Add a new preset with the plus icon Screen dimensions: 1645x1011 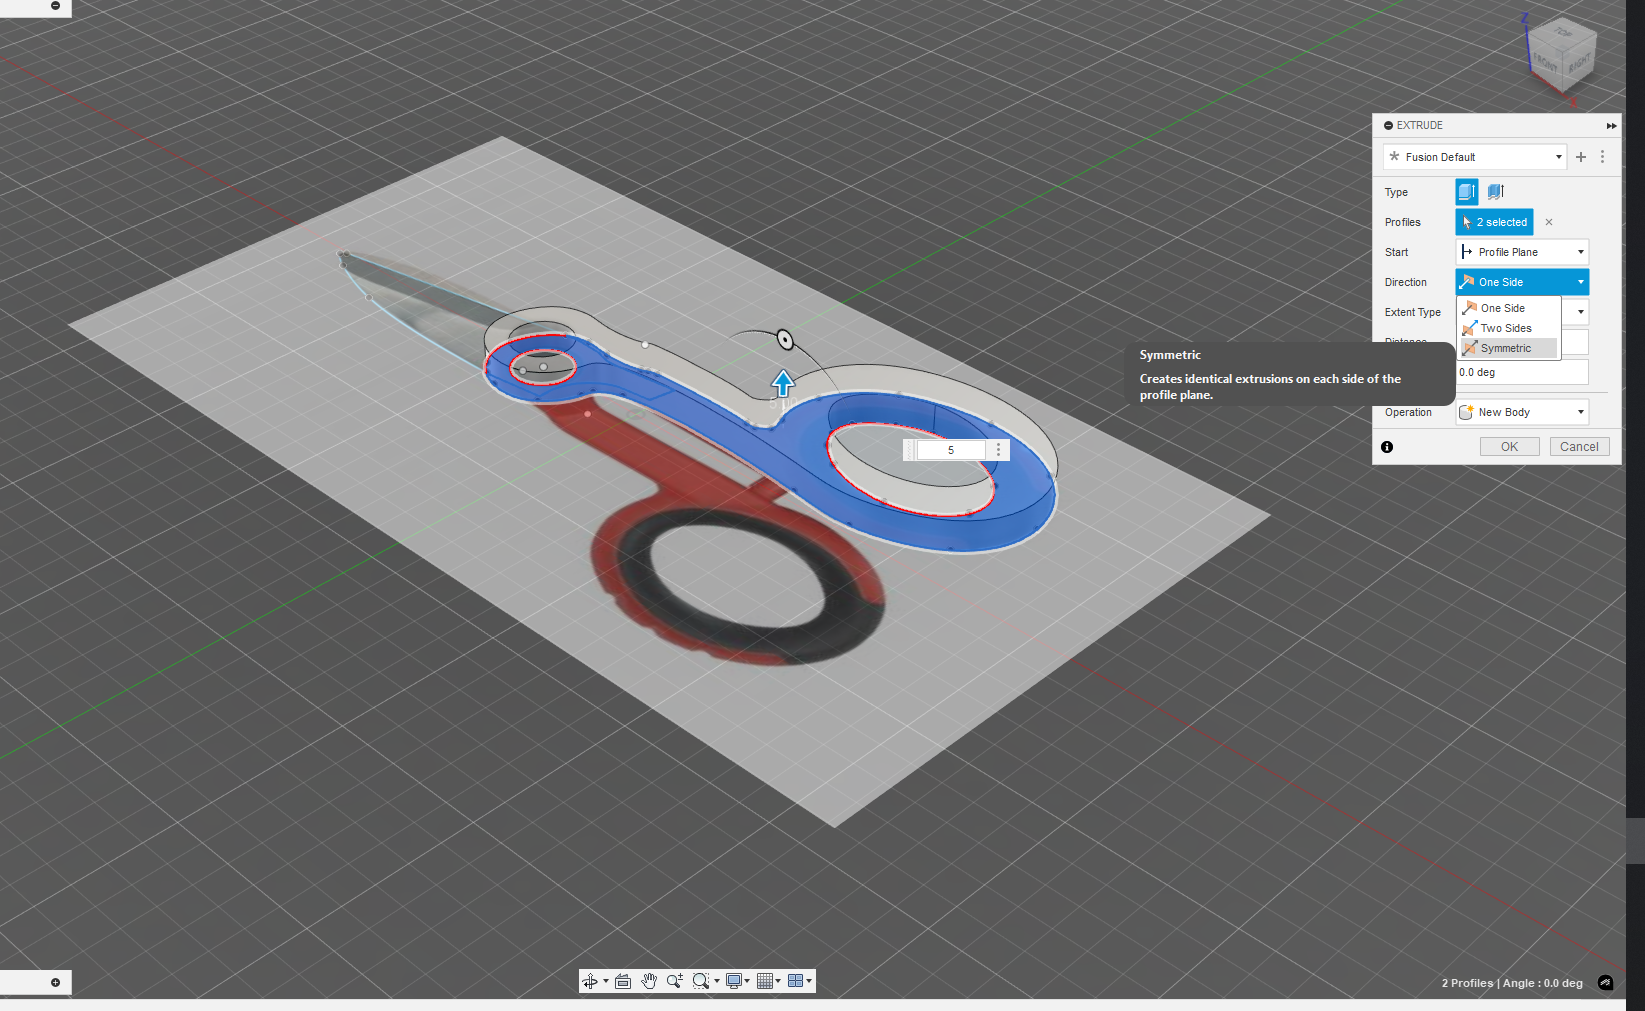(1581, 157)
